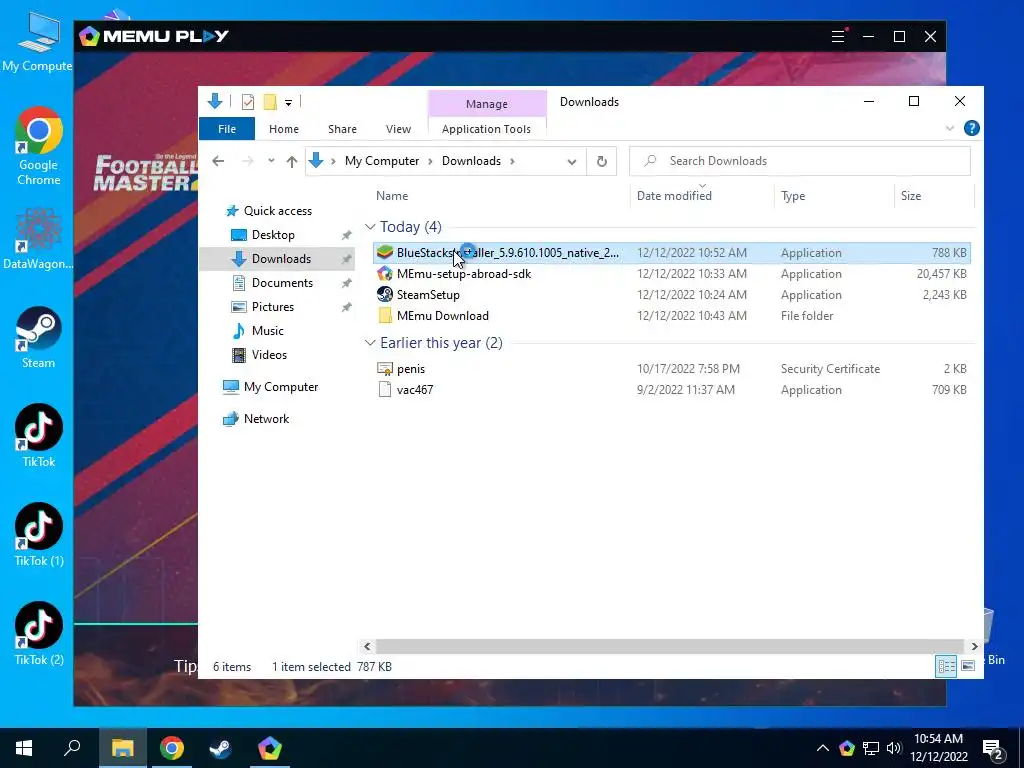Collapse the Earlier this year group
Screen dimensions: 1024x768
tap(370, 343)
